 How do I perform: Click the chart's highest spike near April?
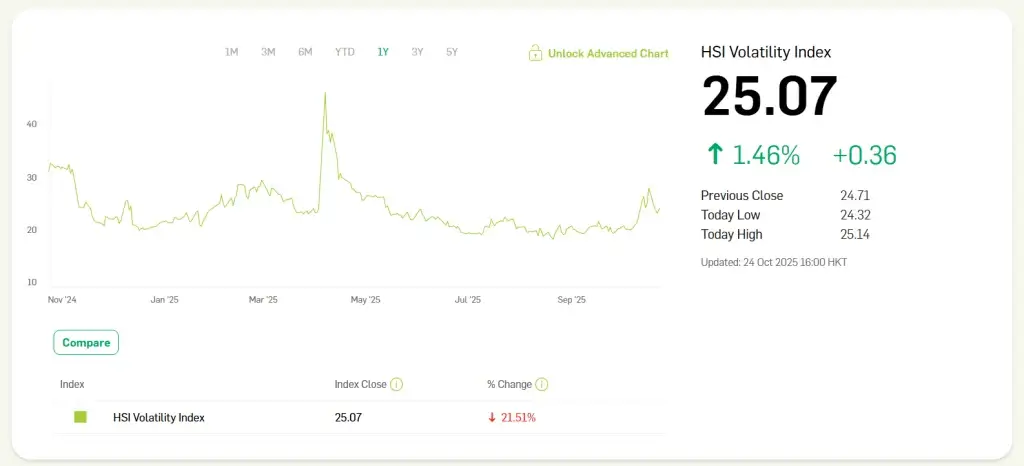coord(325,94)
